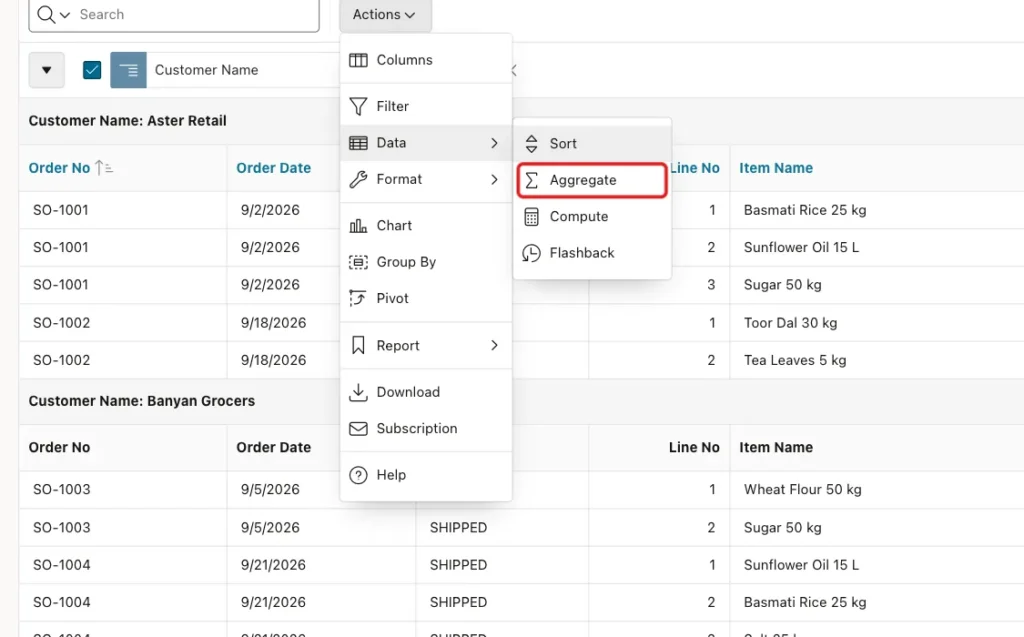Click the magnifier search icon
The width and height of the screenshot is (1024, 637).
tap(46, 14)
